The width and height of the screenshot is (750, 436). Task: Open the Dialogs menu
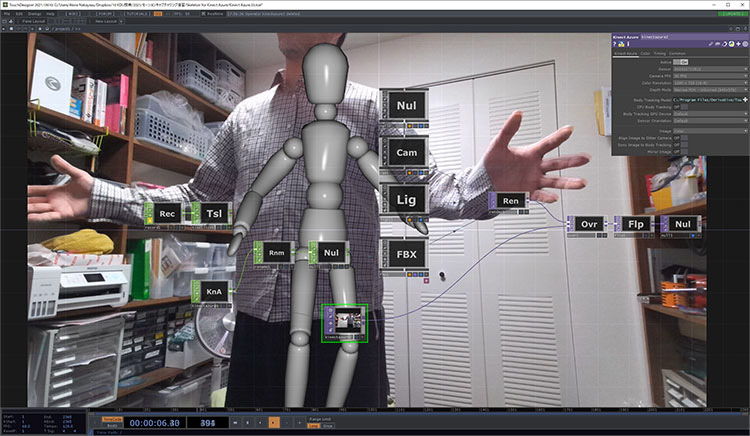34,14
